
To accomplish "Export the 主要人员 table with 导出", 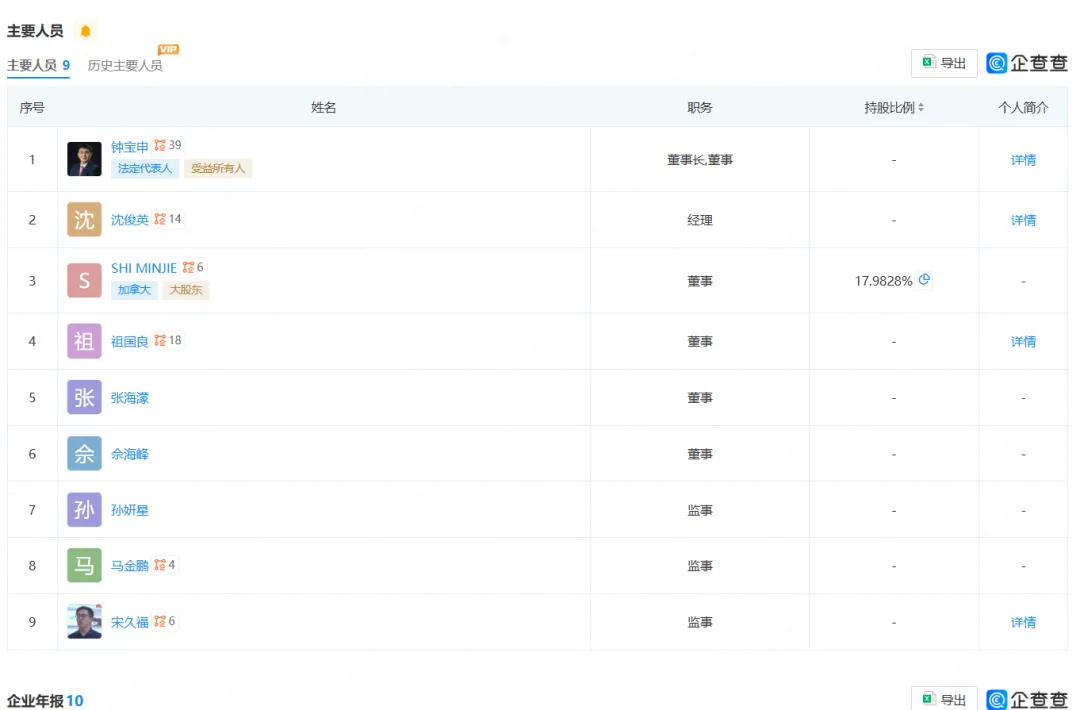I will [x=944, y=63].
